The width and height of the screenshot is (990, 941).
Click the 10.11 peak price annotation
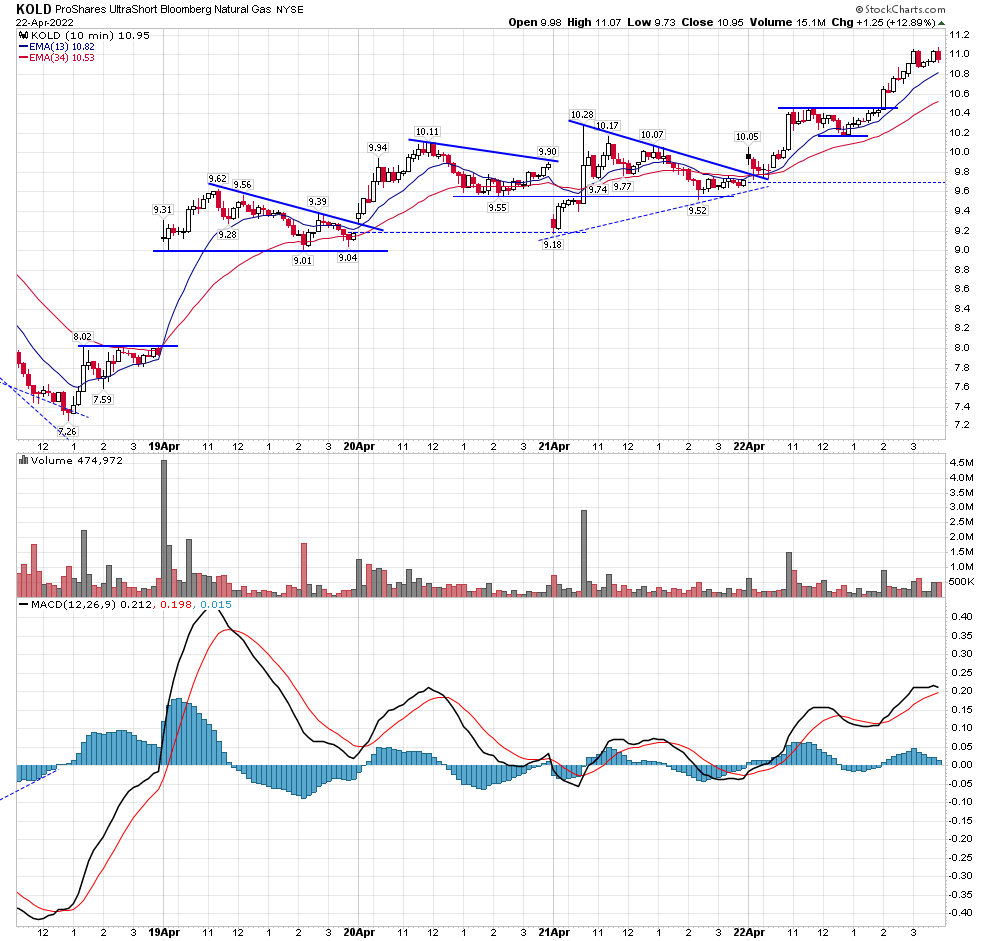coord(427,131)
